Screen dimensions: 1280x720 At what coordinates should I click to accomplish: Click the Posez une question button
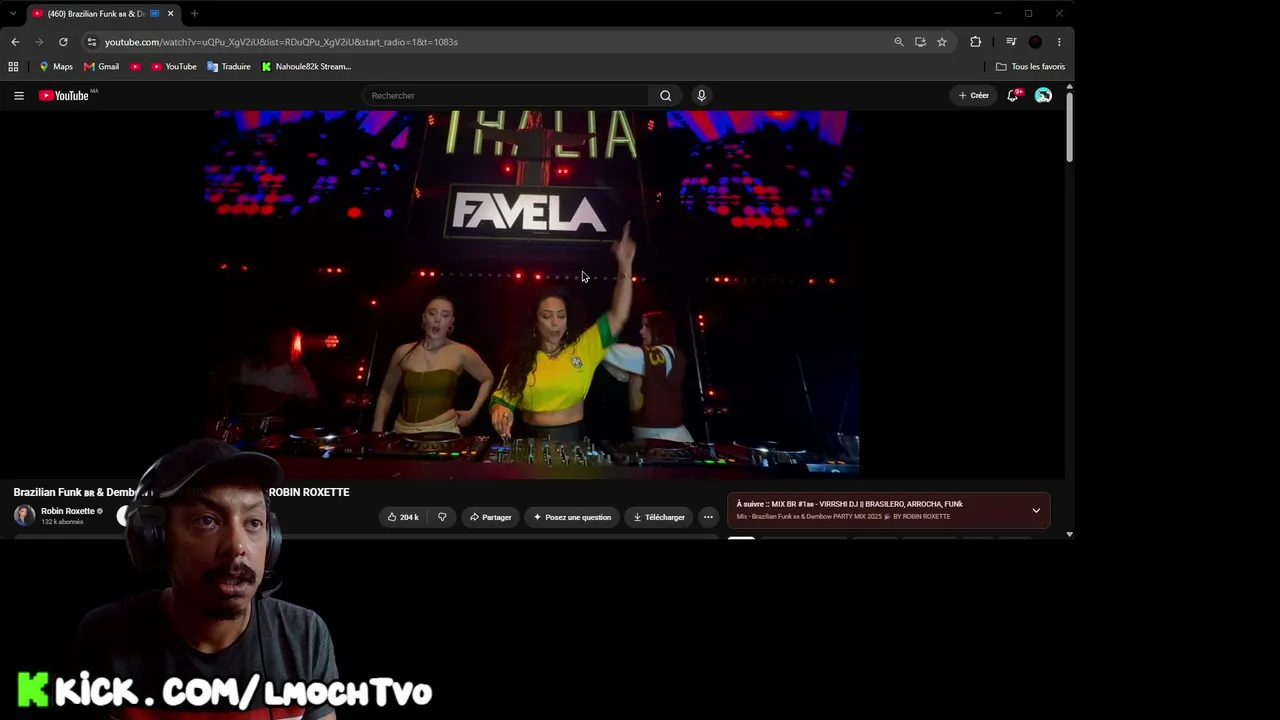[572, 517]
